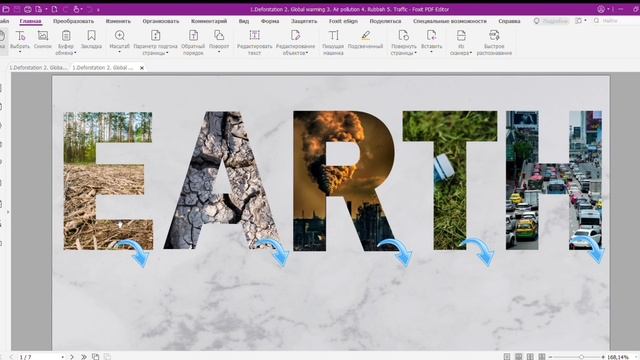Click the Print icon in quick access toolbar
The image size is (640, 360).
point(27,9)
